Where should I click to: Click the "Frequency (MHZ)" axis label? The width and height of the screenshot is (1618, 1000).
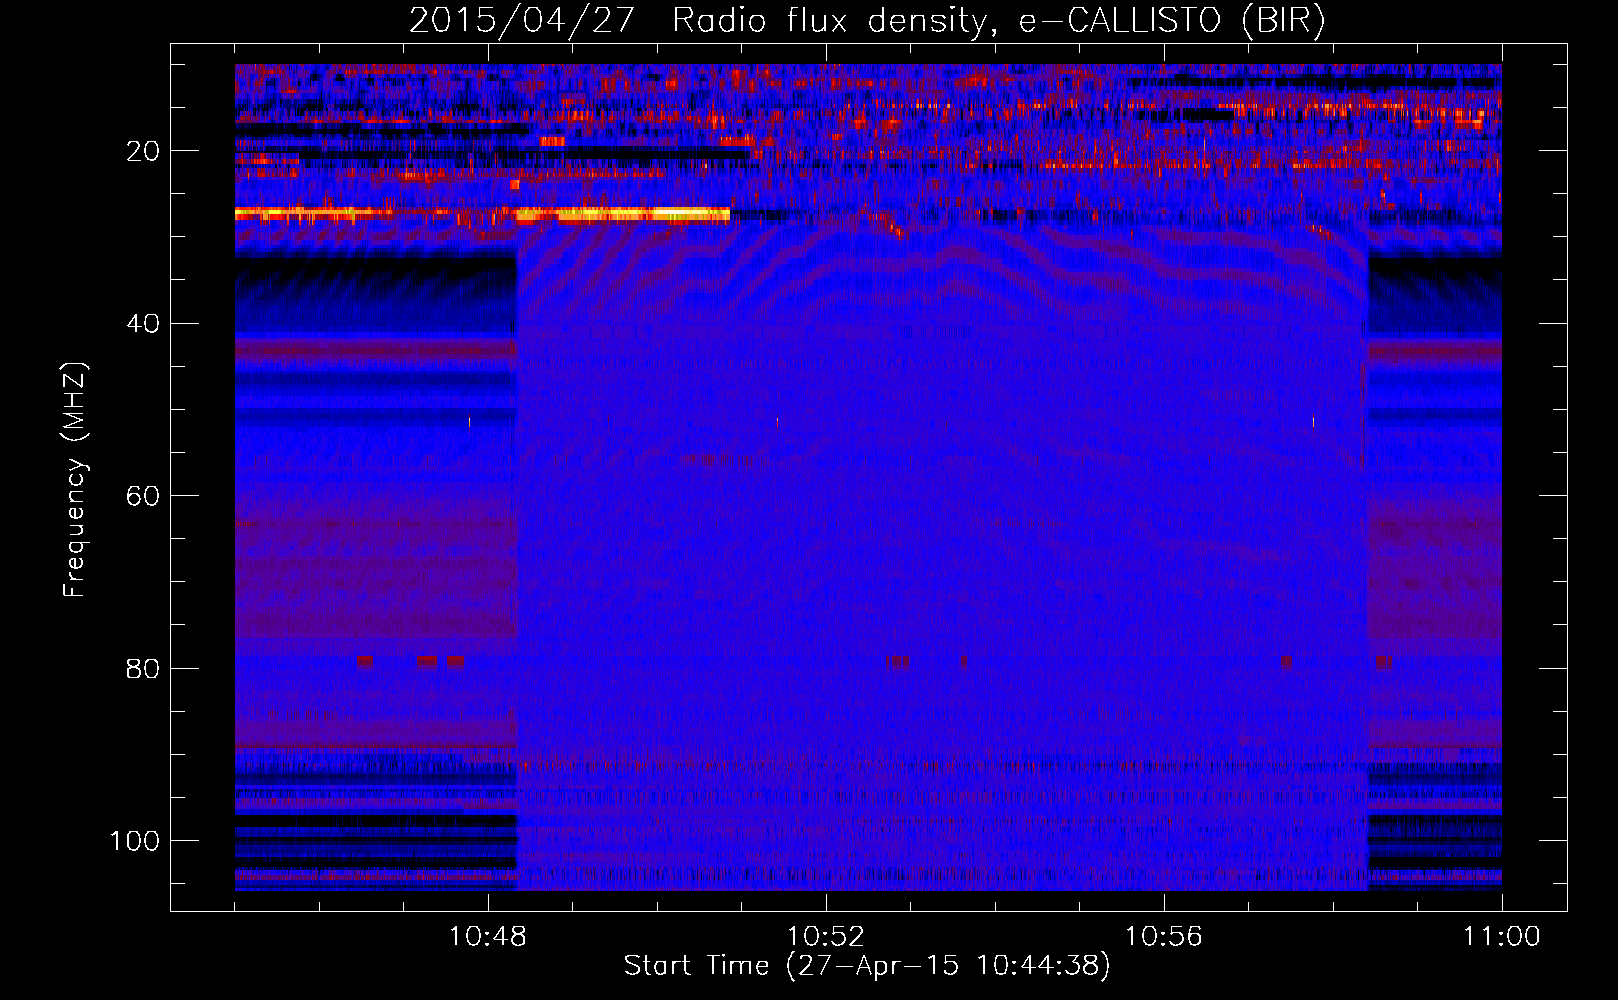click(x=75, y=480)
